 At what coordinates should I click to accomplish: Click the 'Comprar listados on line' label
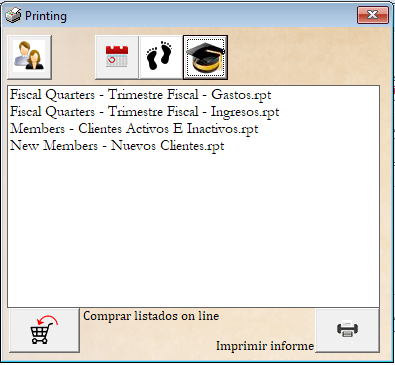point(151,316)
